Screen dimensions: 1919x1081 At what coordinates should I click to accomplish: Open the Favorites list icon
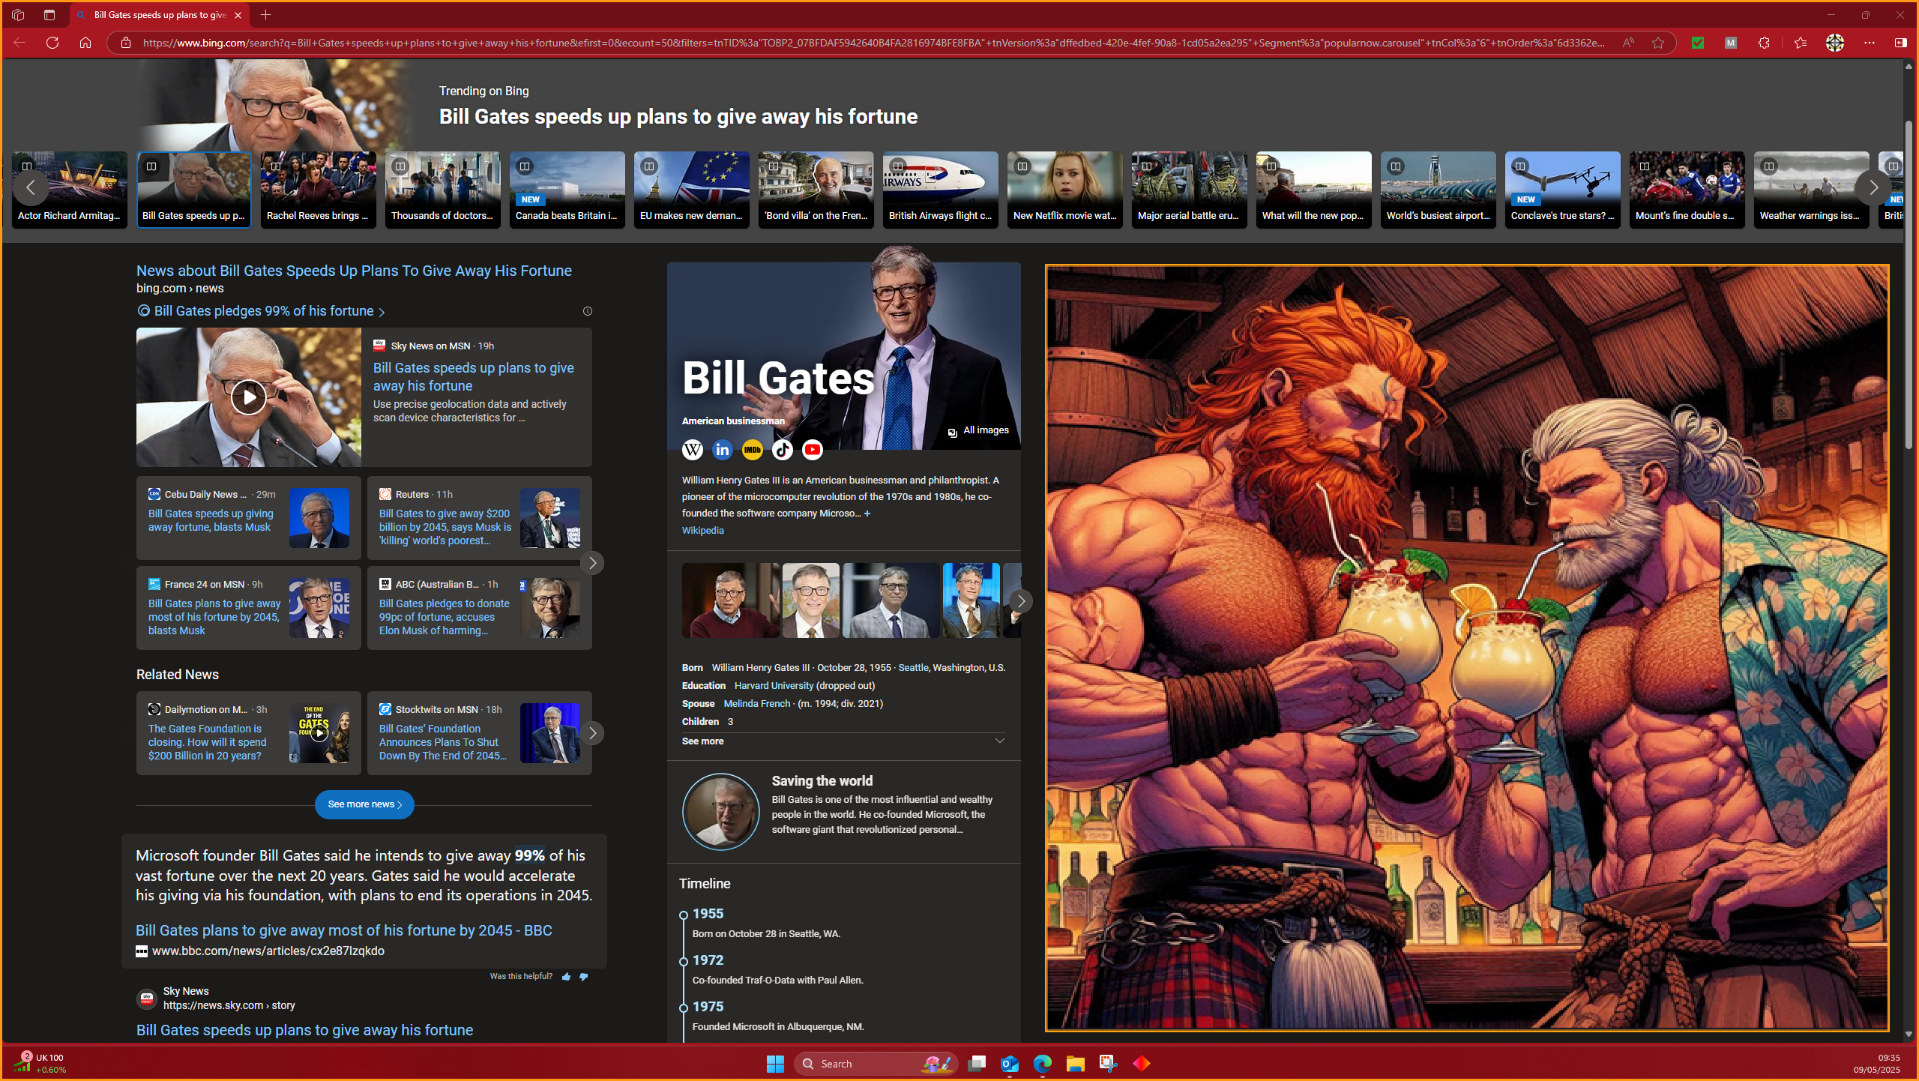[x=1800, y=42]
